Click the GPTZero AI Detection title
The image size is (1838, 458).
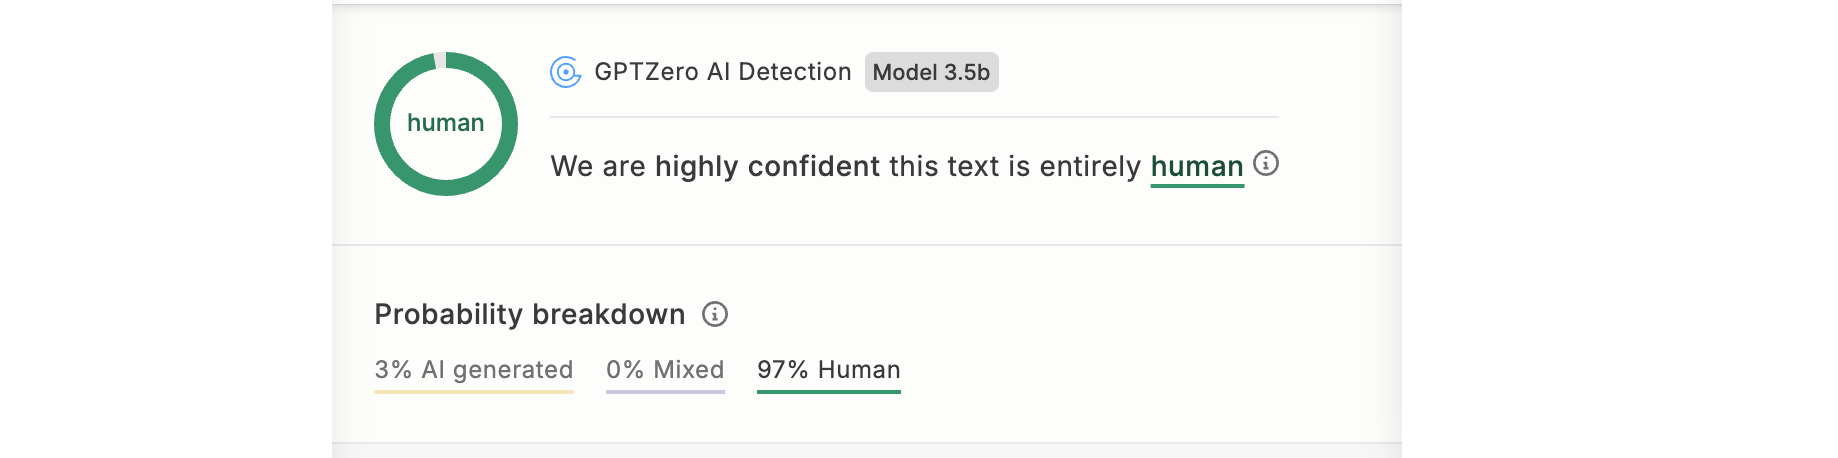tap(723, 72)
